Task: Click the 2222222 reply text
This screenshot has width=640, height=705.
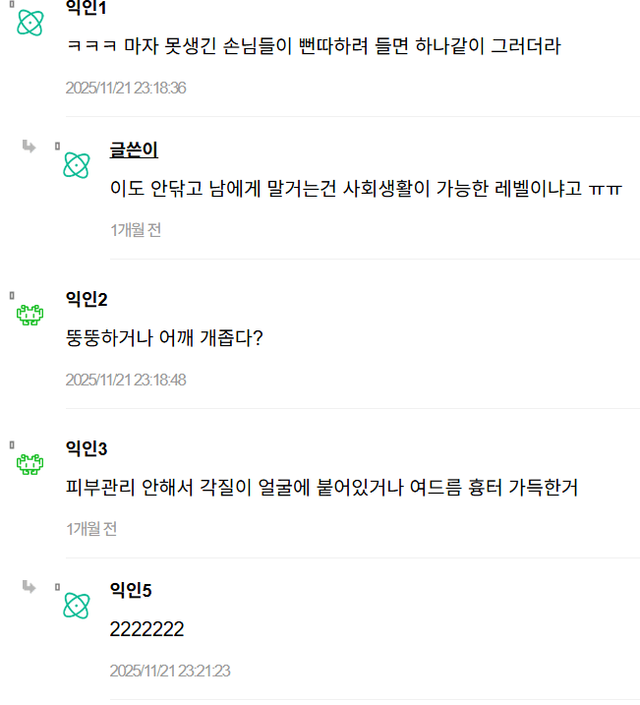Action: [147, 630]
